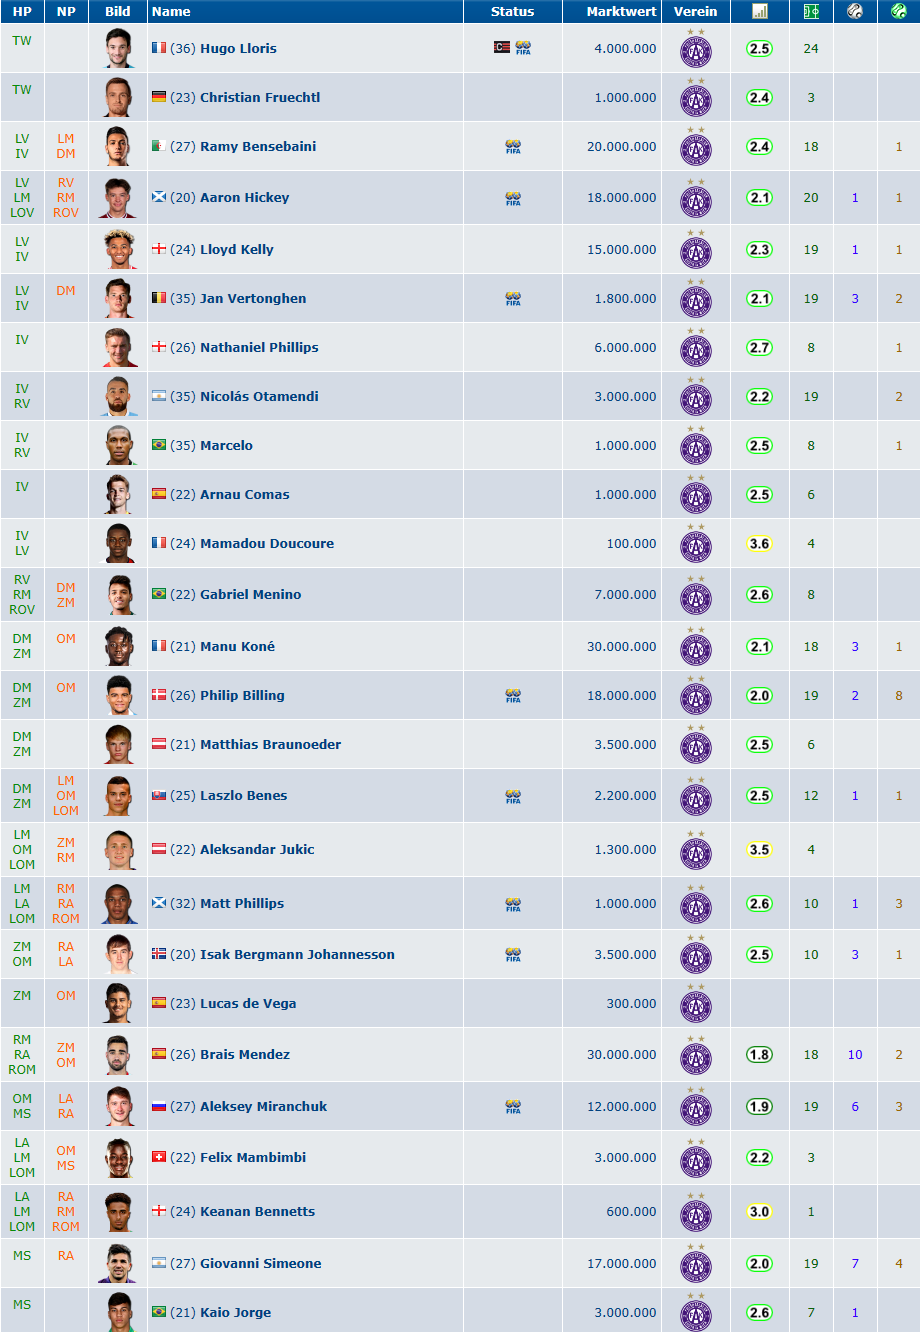Sort the table by Name header
Screen dimensions: 920x1332
[171, 11]
